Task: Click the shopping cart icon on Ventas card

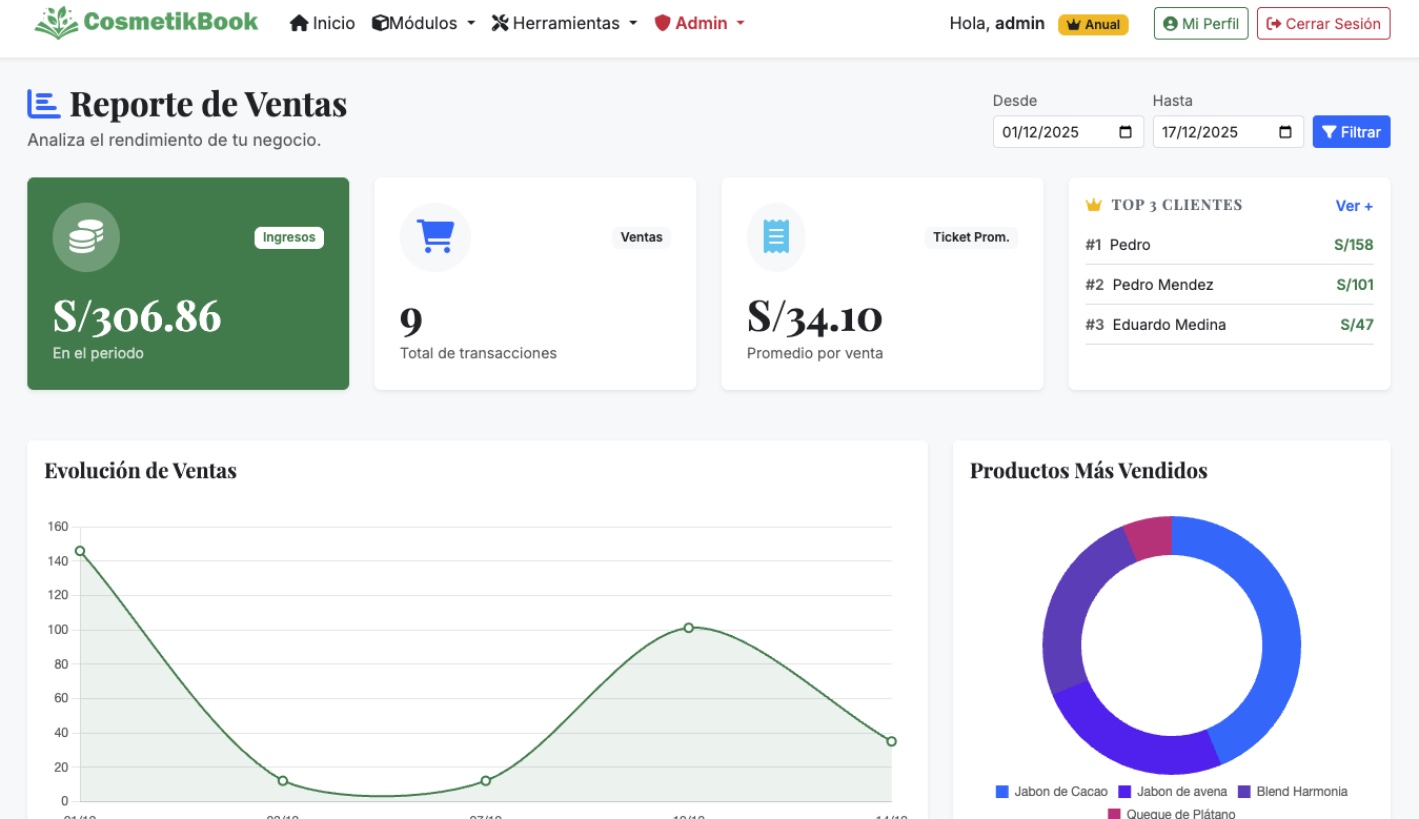Action: click(x=435, y=237)
